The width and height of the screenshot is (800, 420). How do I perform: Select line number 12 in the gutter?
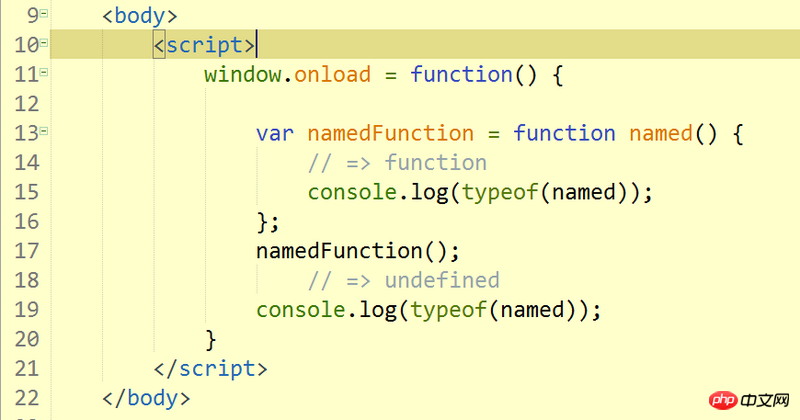[27, 104]
